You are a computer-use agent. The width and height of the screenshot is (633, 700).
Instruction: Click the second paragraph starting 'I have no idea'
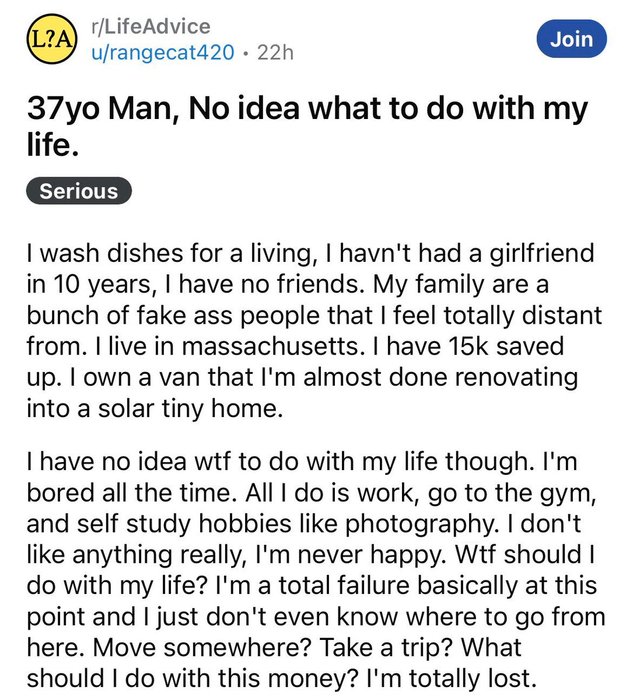316,569
